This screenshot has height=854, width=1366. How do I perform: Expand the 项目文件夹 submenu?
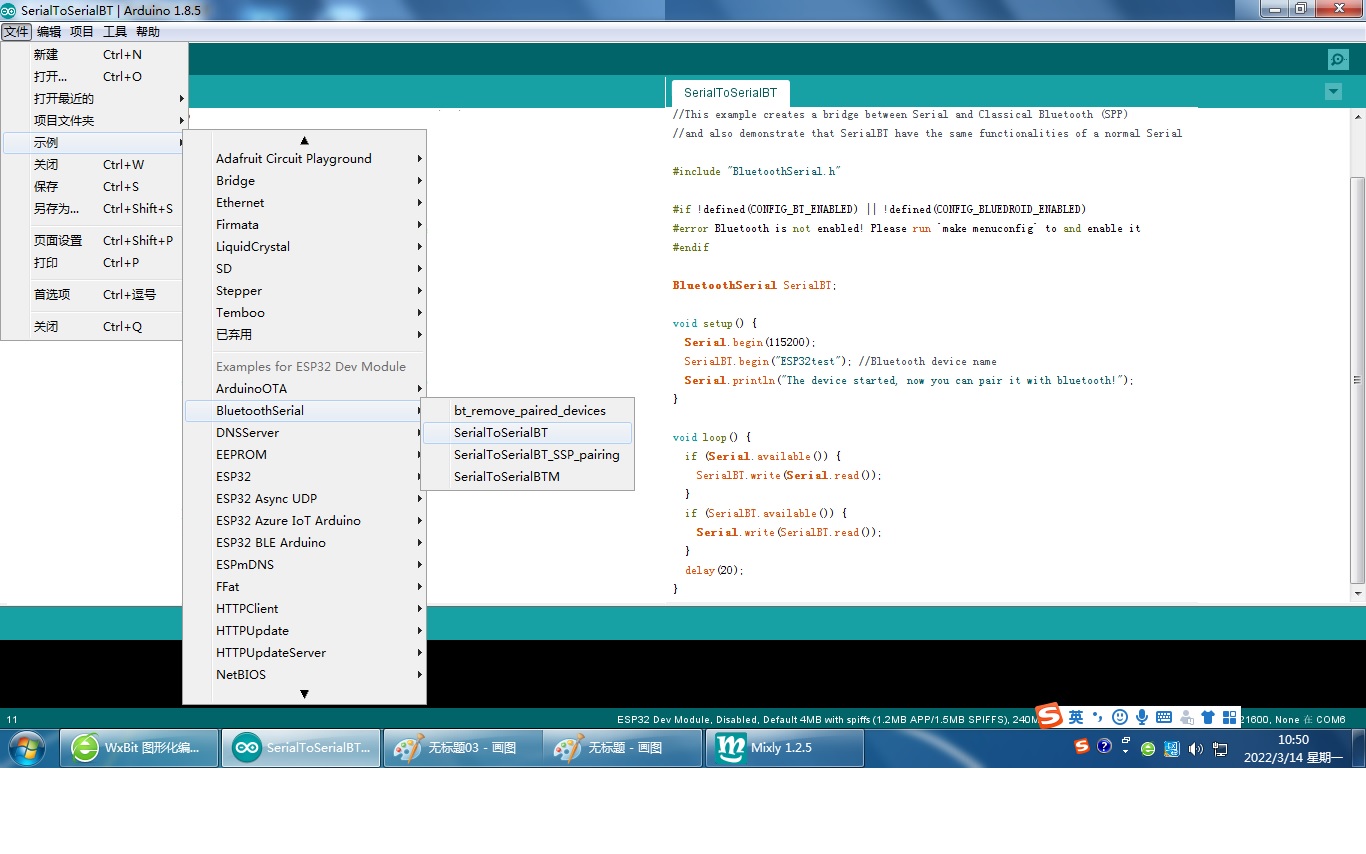[94, 121]
